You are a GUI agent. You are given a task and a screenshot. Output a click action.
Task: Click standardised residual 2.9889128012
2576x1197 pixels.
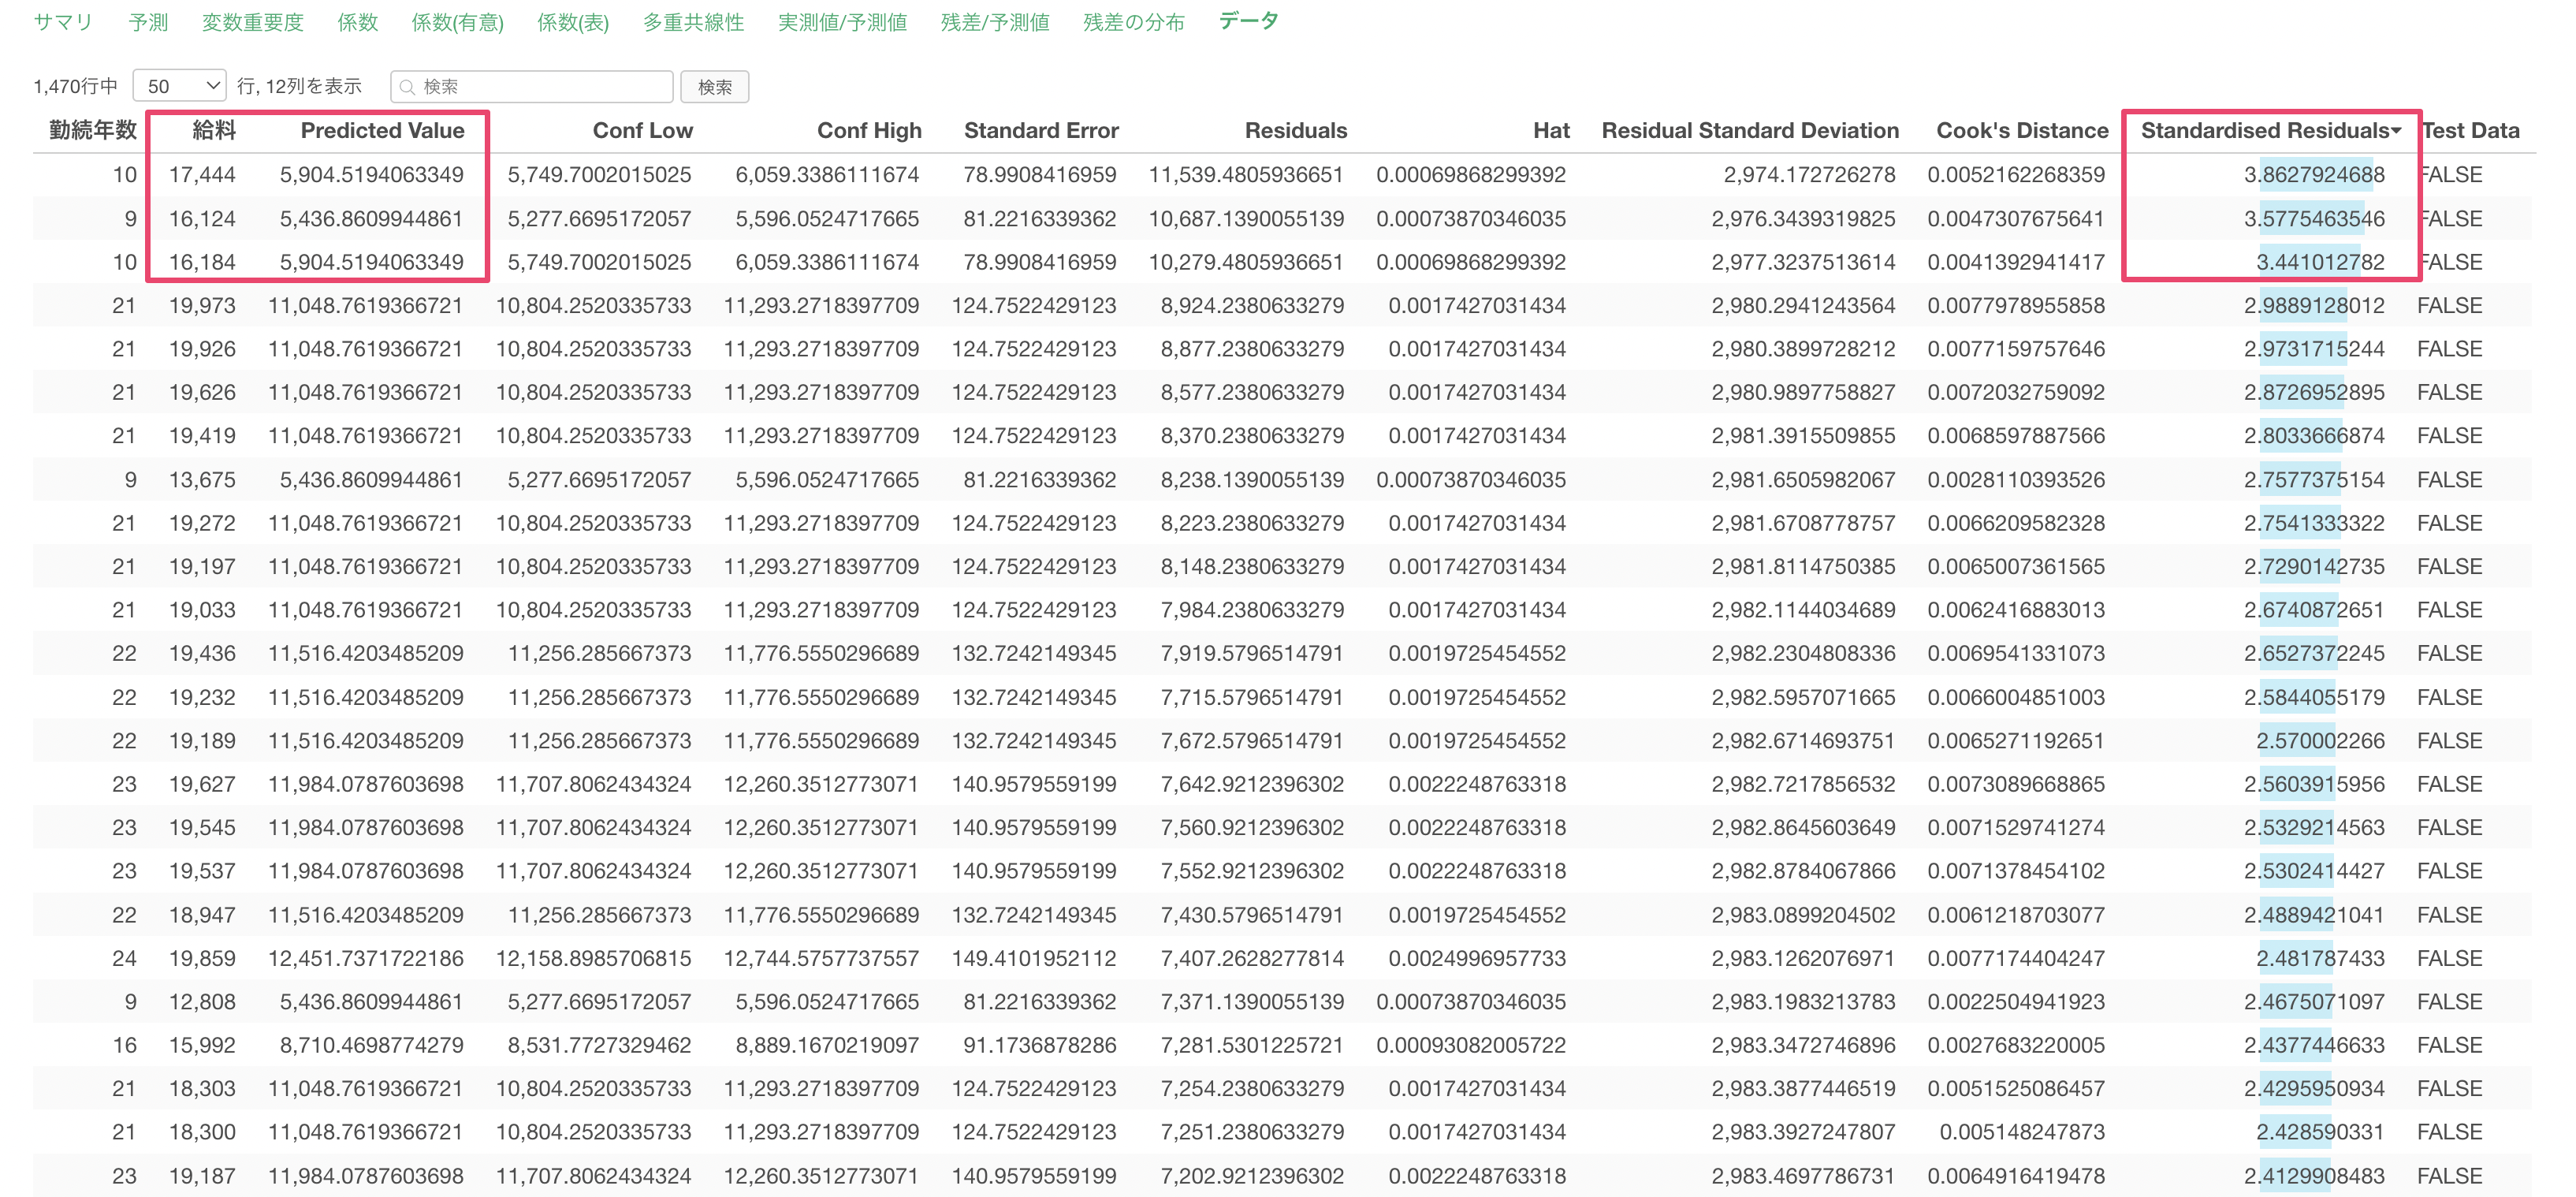(x=2314, y=305)
